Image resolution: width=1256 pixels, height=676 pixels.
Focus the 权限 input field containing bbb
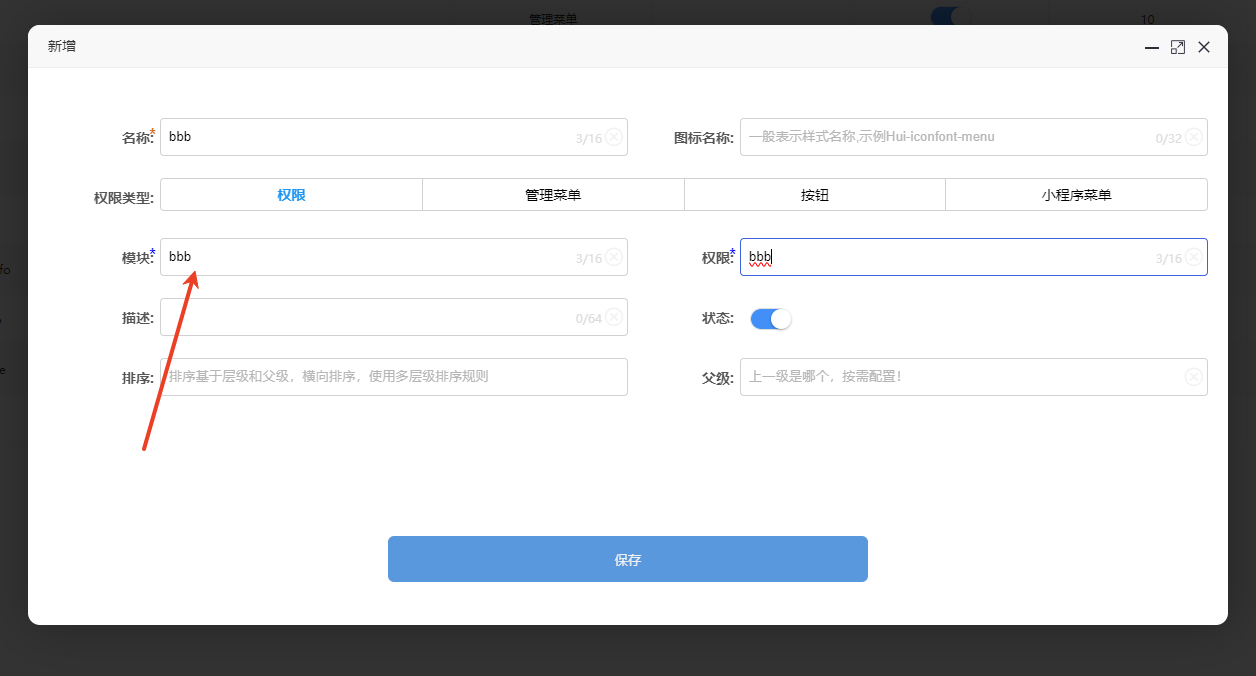pos(974,257)
